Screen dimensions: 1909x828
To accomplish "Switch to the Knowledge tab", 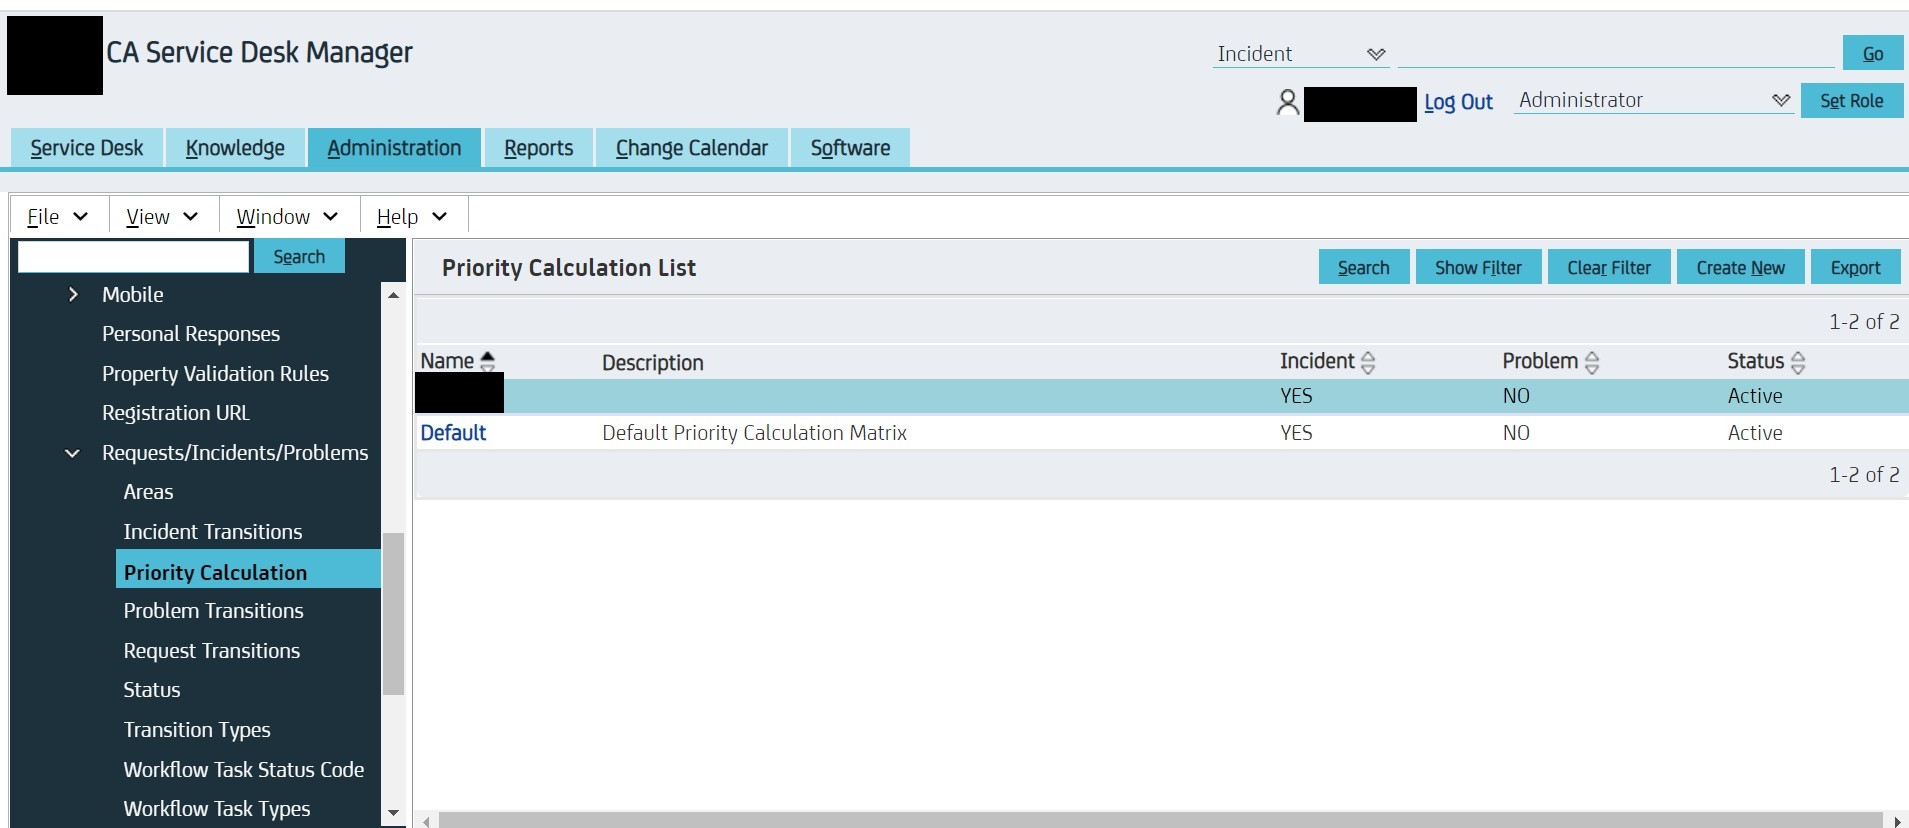I will click(235, 148).
